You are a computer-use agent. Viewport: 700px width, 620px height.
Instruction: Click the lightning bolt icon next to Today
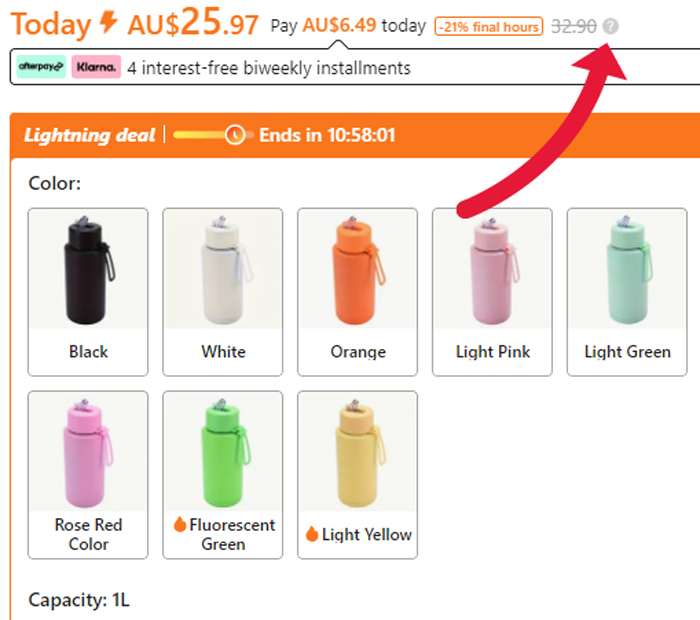click(x=109, y=23)
